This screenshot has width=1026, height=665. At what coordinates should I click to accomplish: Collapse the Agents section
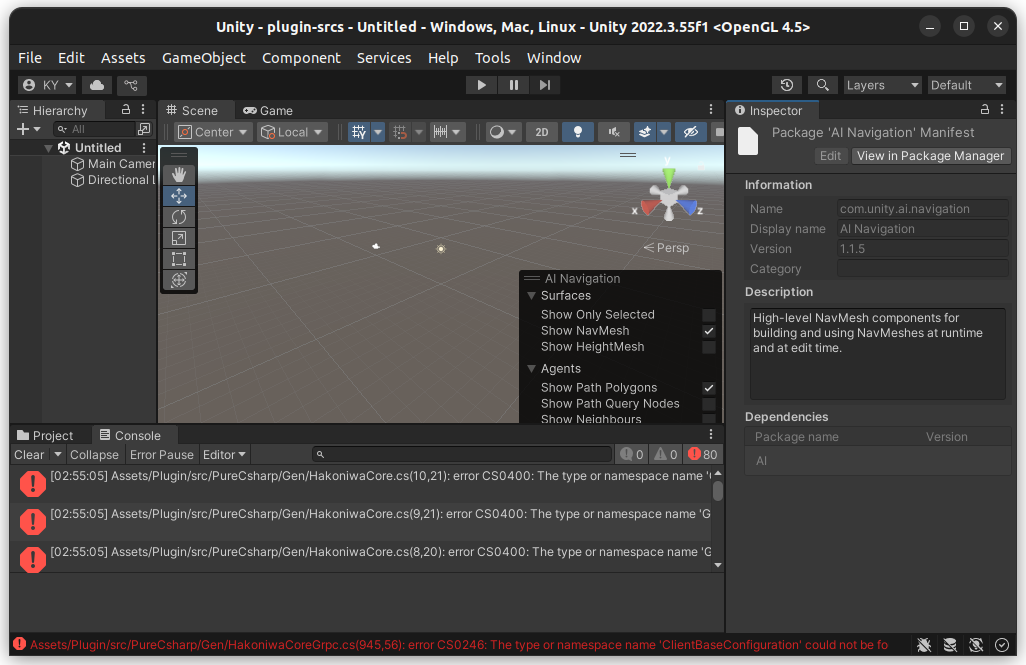point(531,369)
